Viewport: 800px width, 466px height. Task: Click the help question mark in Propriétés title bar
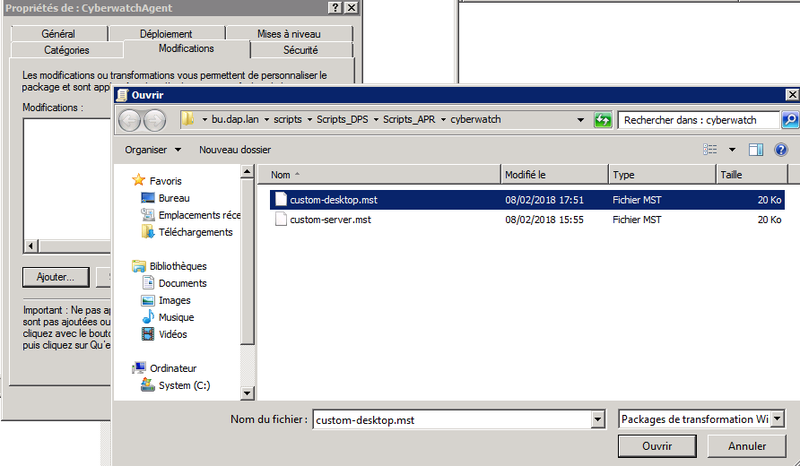coord(335,8)
